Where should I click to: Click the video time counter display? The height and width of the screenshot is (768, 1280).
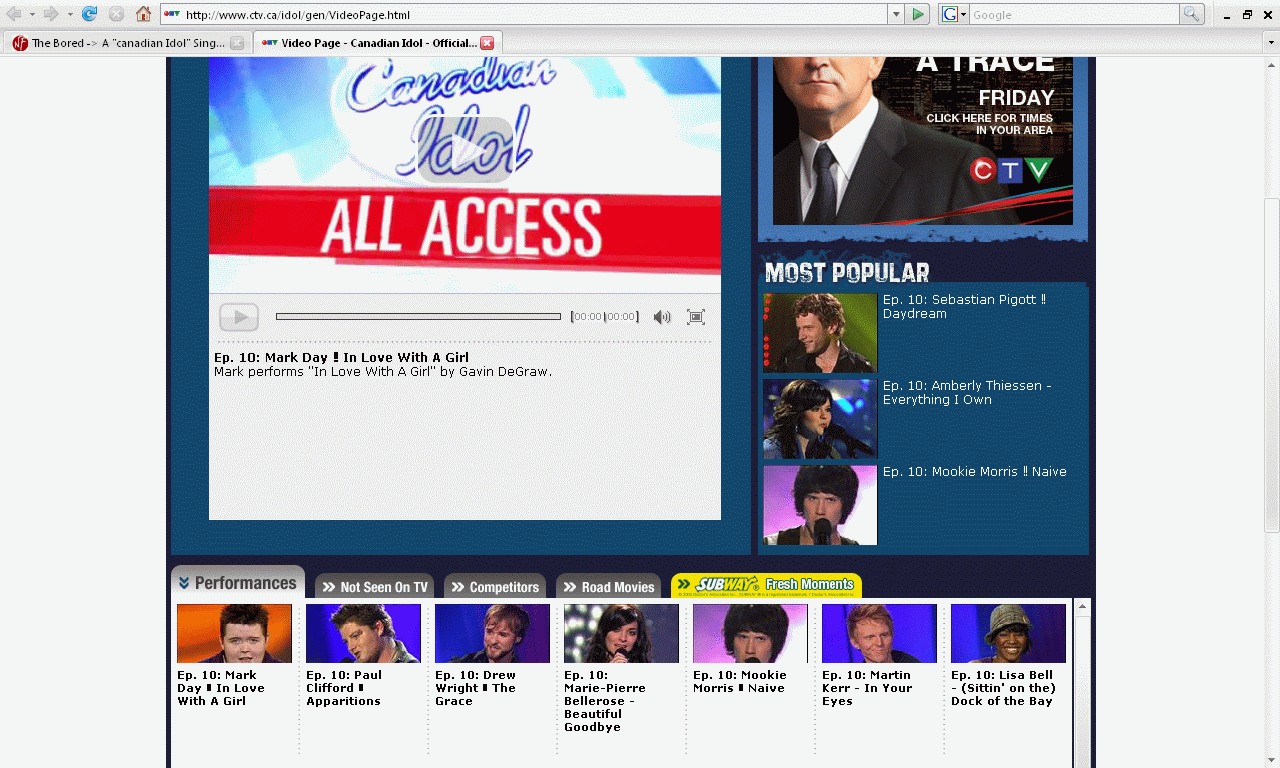pos(604,317)
